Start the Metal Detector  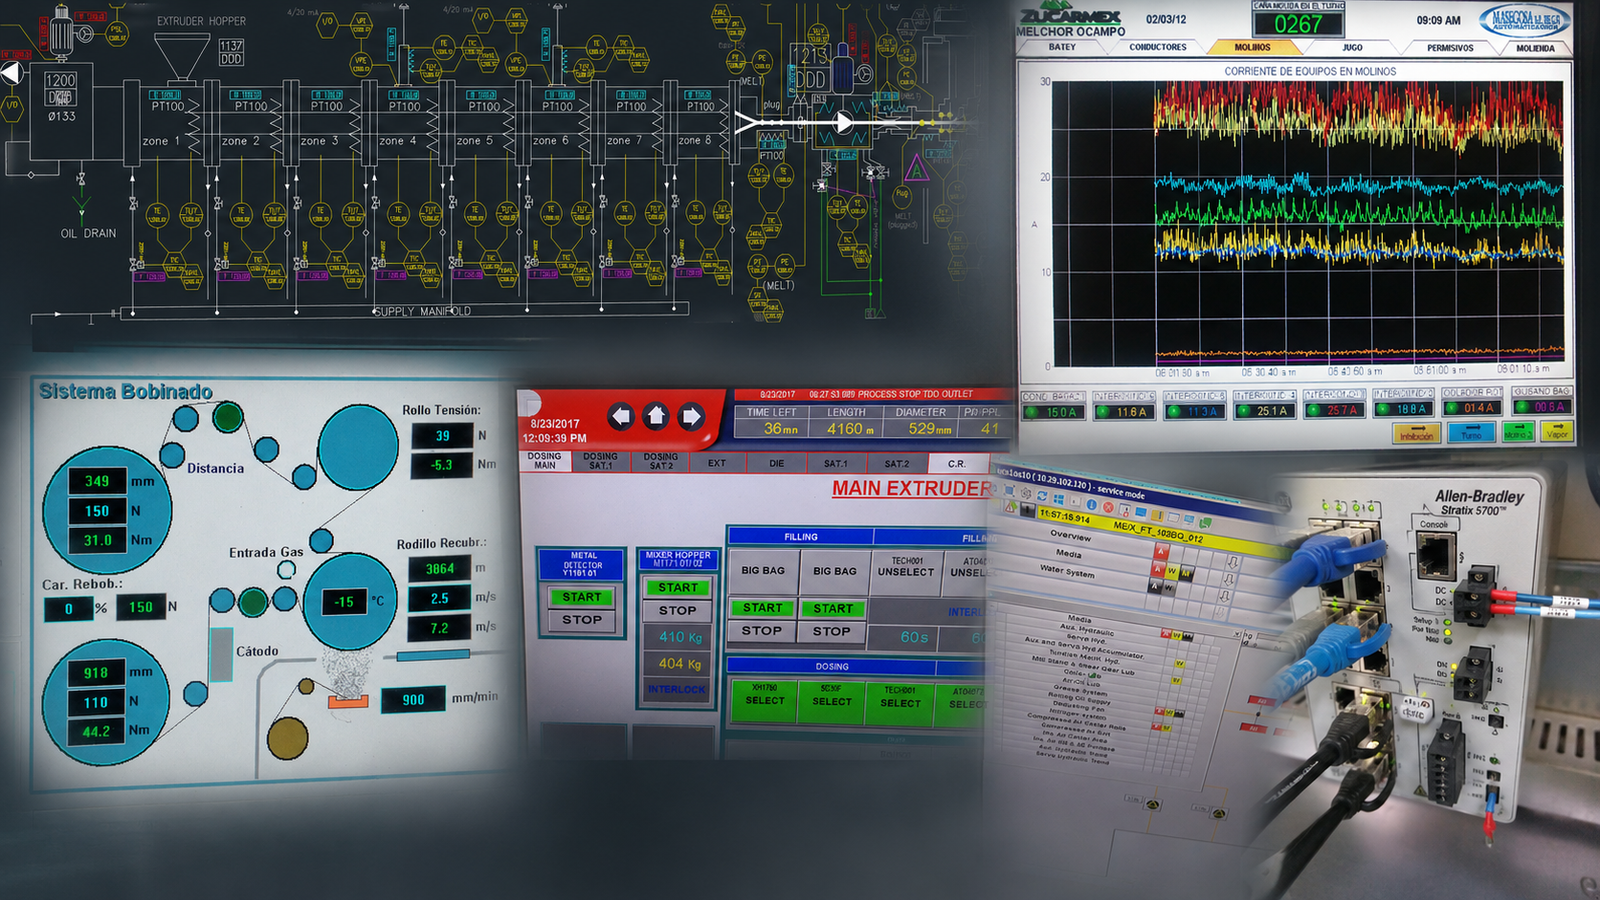[582, 597]
